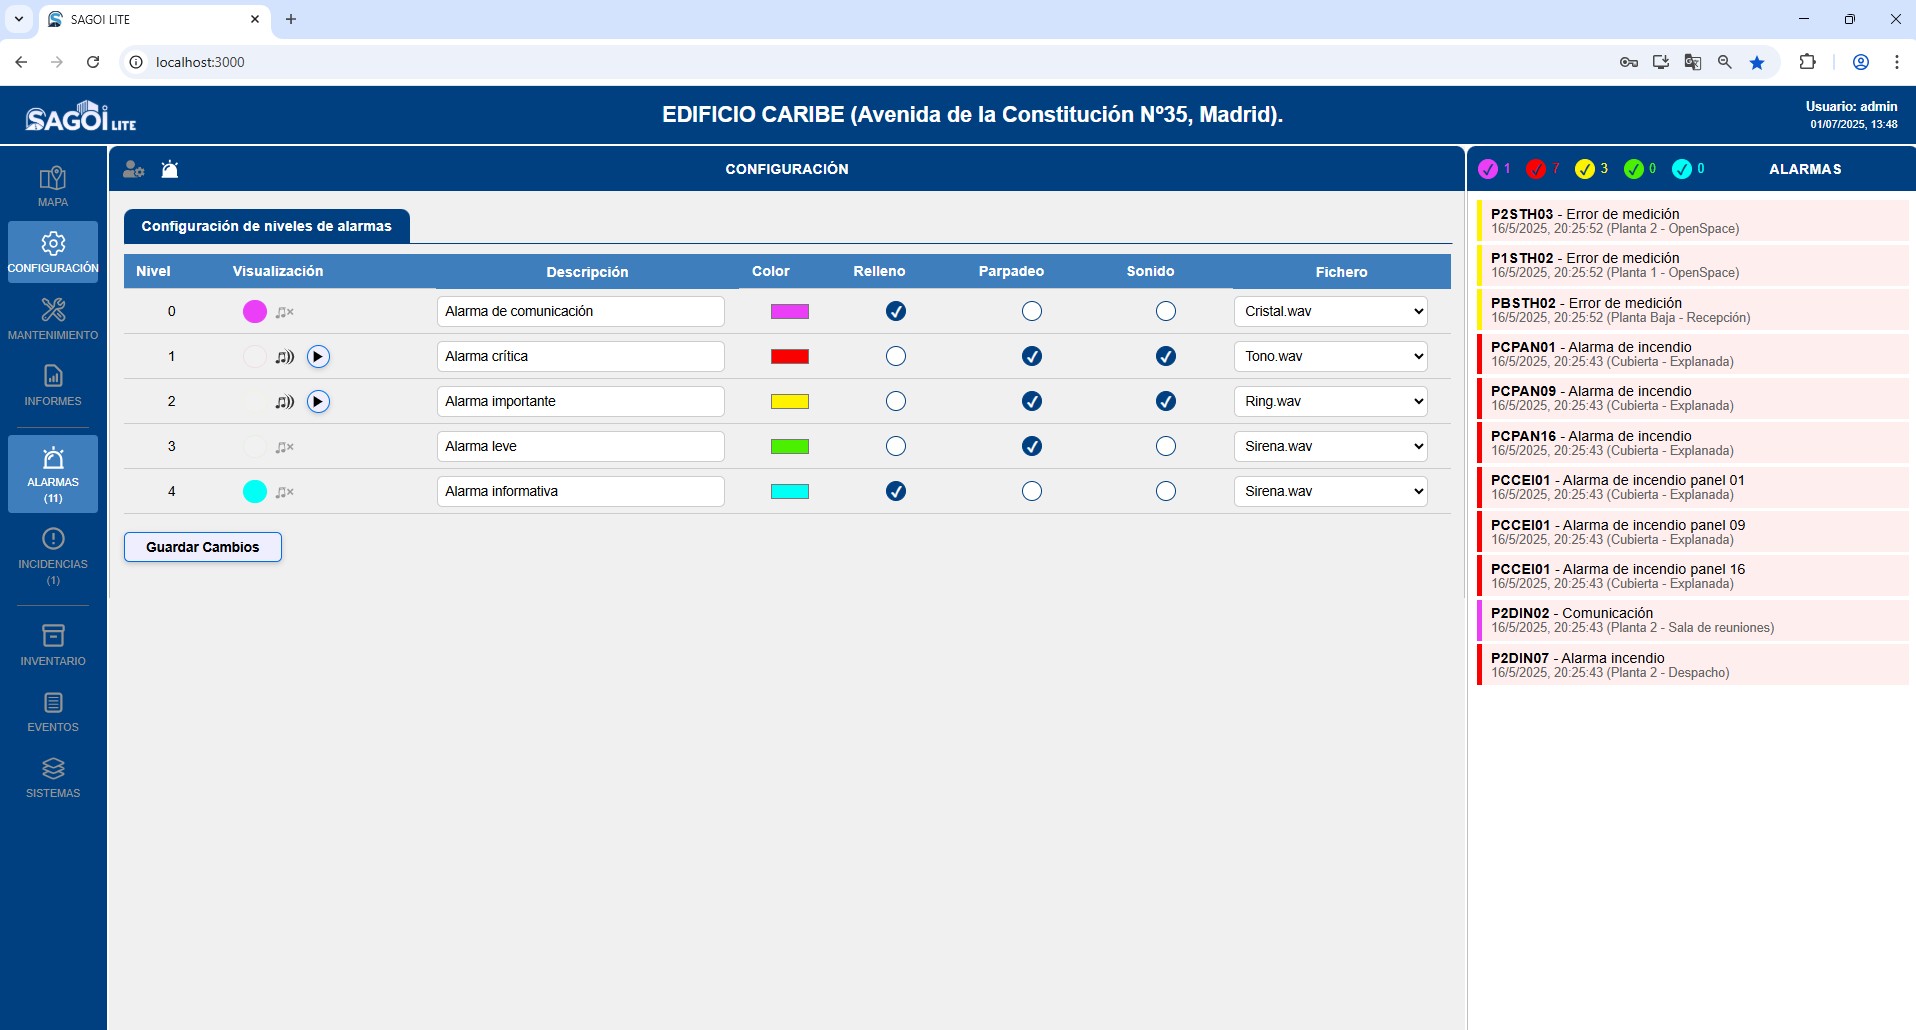Expand the Tono.wav sound file dropdown

pos(1330,357)
